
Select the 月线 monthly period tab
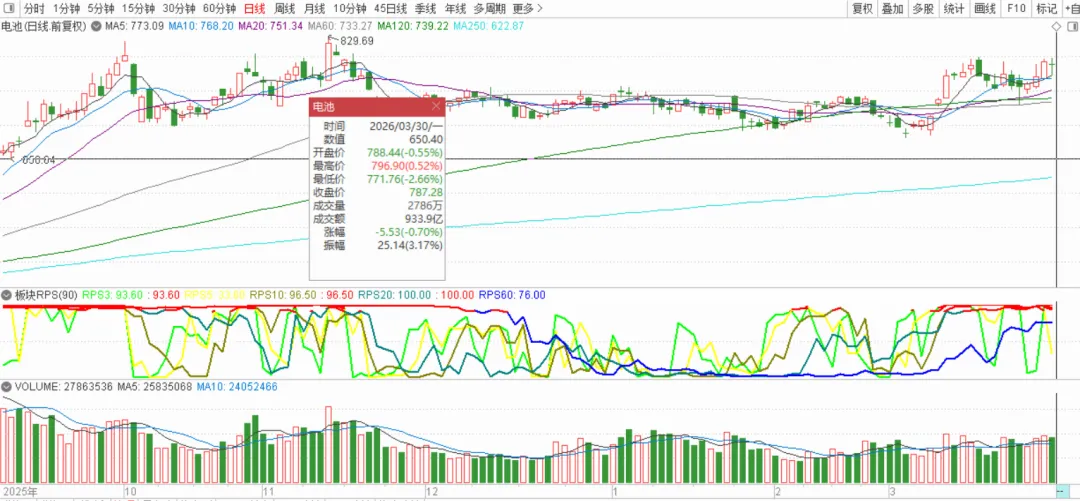[x=315, y=9]
